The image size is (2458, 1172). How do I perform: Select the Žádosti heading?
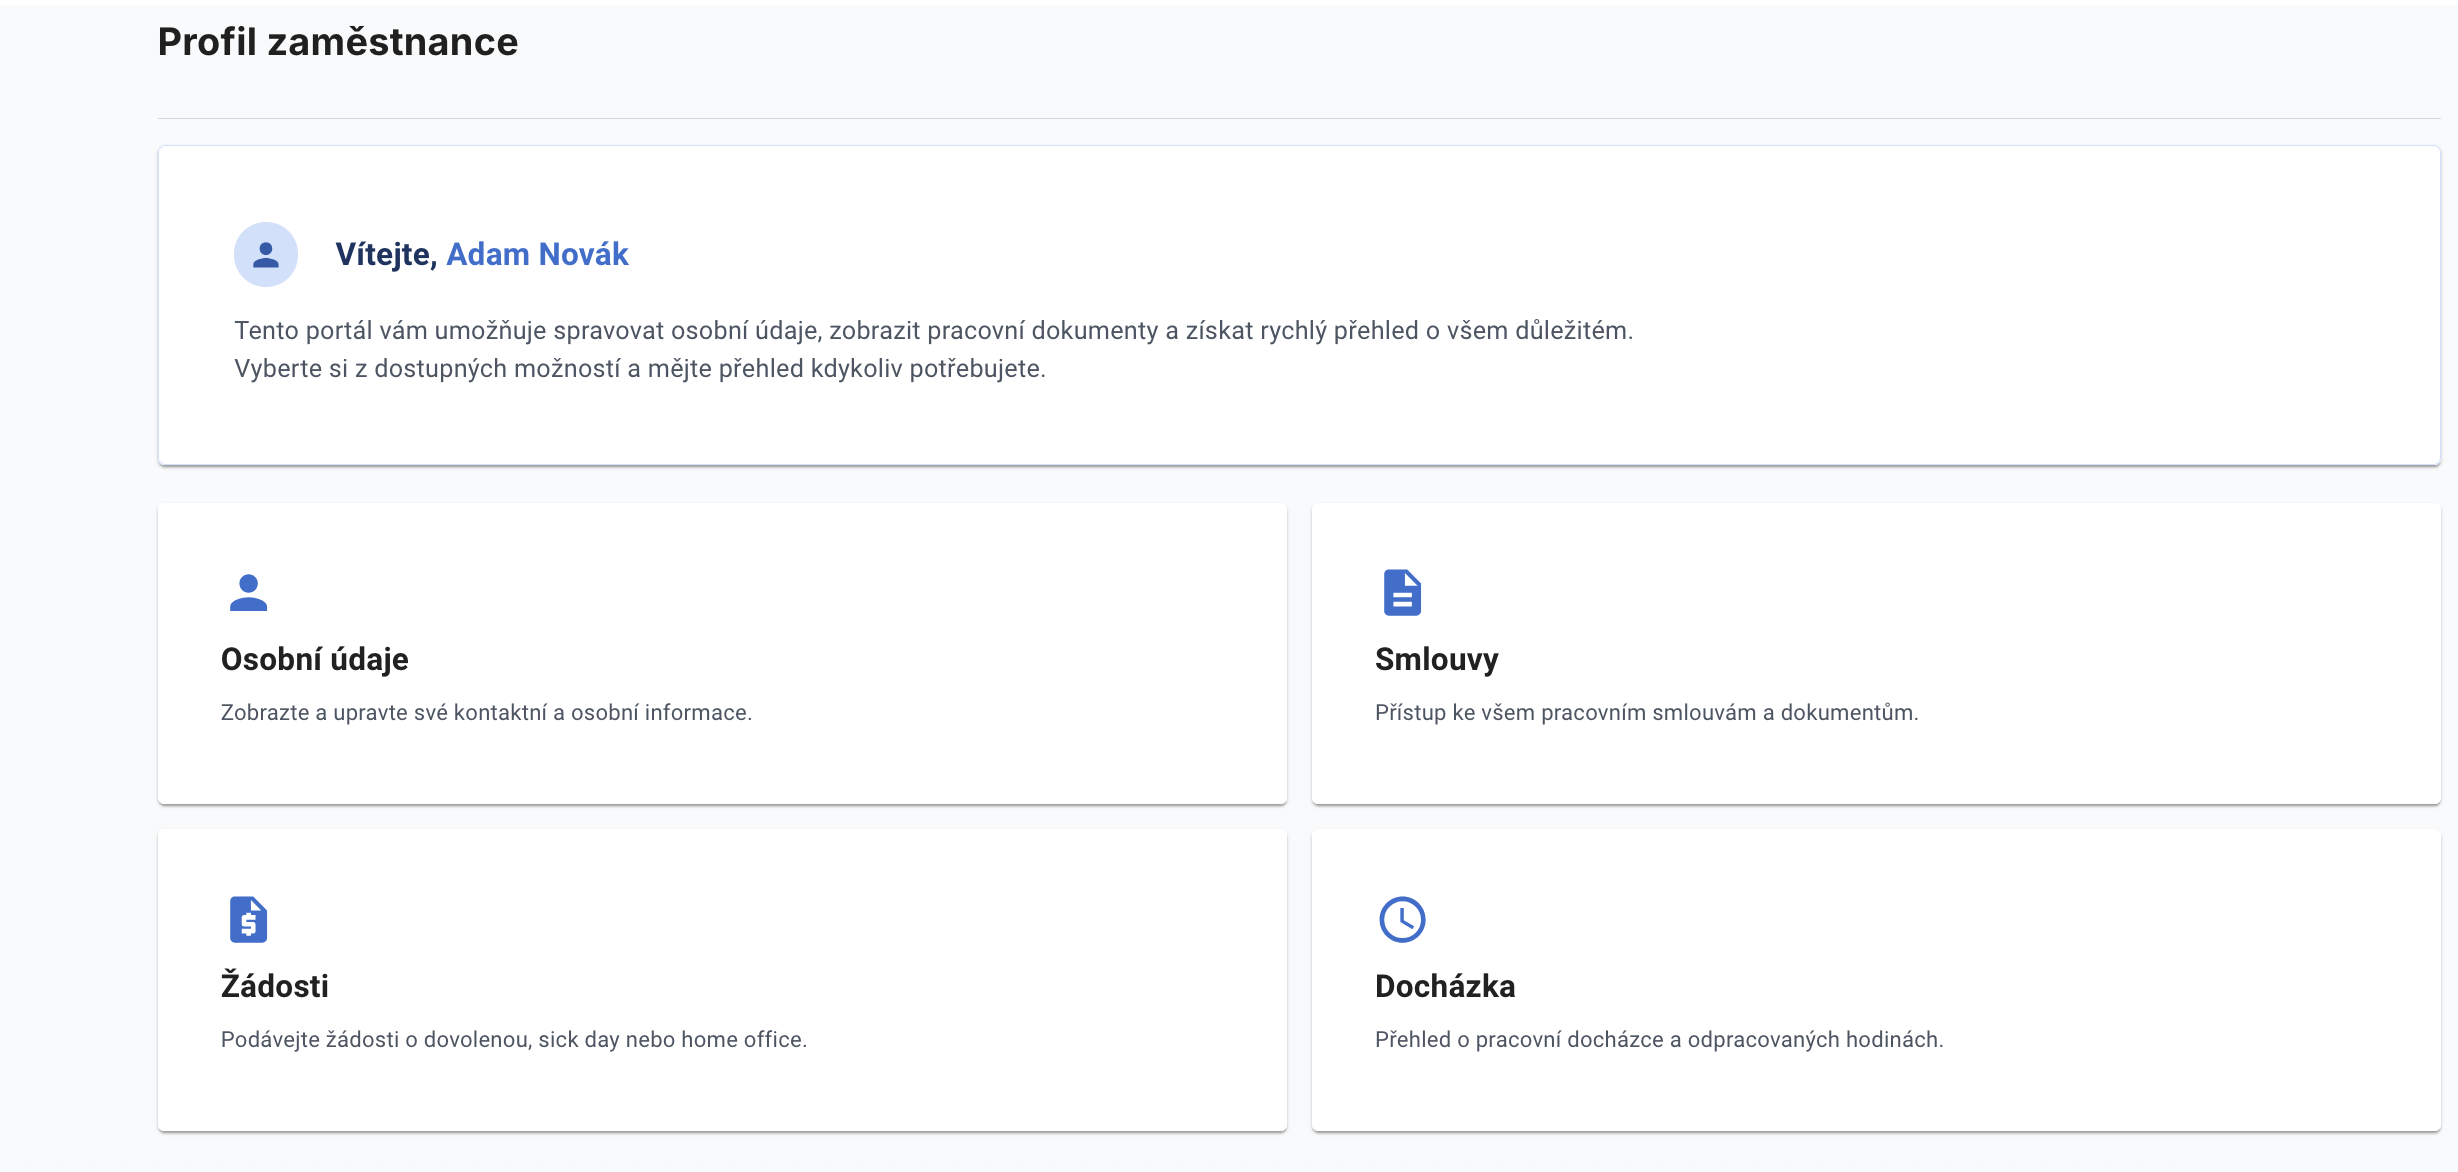[274, 986]
